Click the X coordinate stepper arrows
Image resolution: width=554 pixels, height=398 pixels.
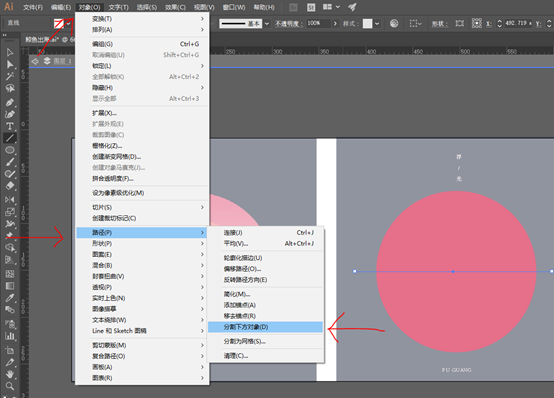pos(499,24)
